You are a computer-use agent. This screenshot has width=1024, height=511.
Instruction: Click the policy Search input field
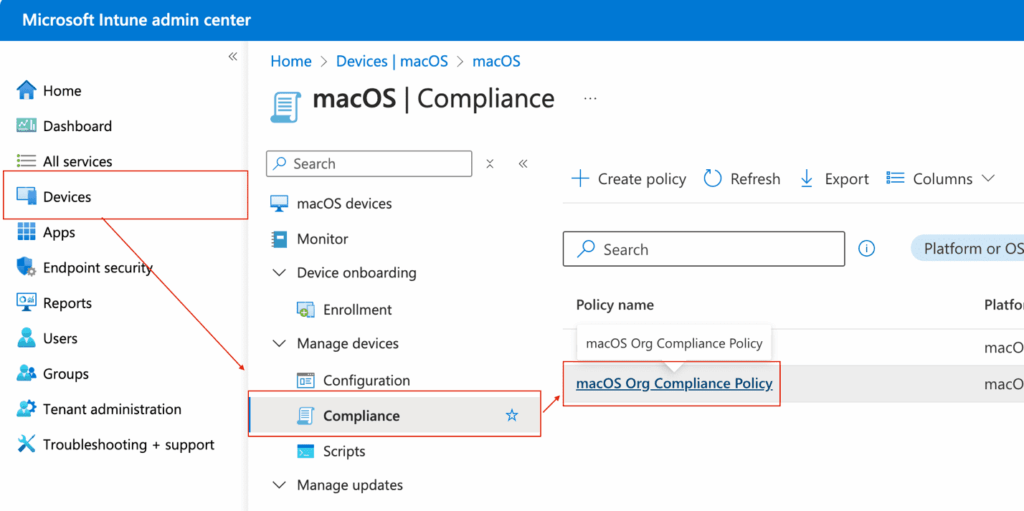click(704, 250)
